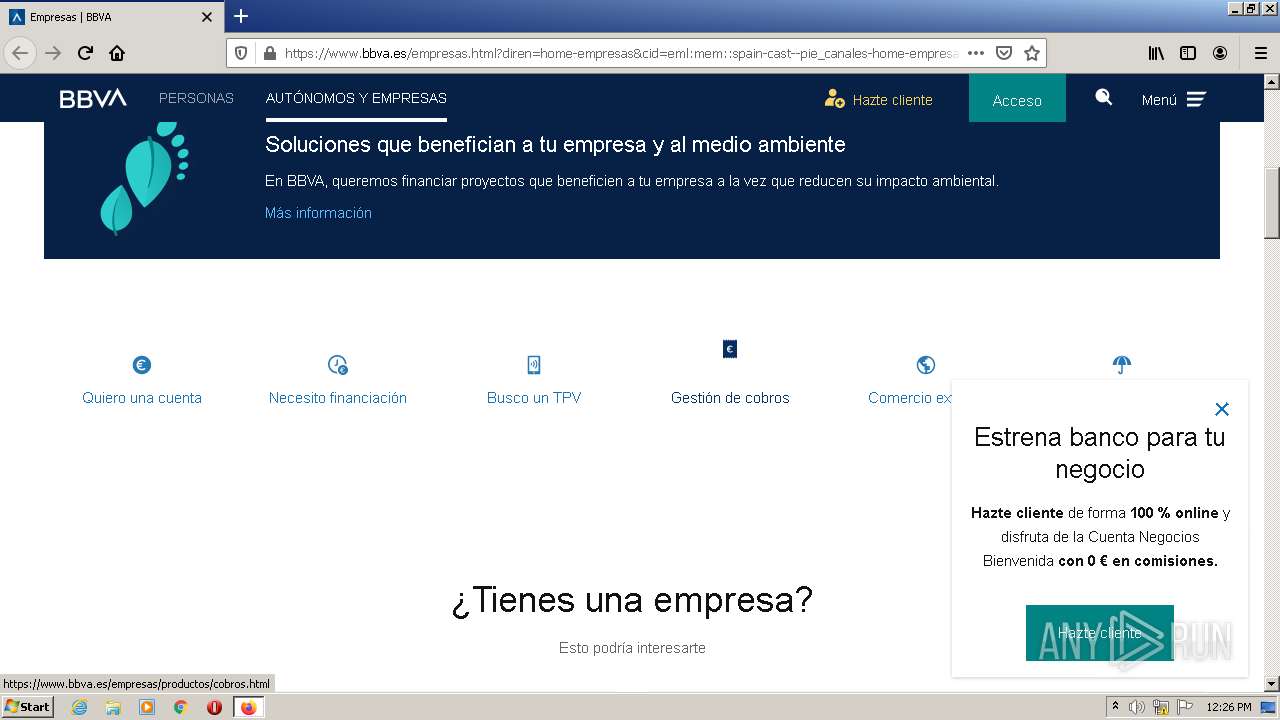Open page actions three-dot menu
This screenshot has height=720, width=1280.
point(976,53)
